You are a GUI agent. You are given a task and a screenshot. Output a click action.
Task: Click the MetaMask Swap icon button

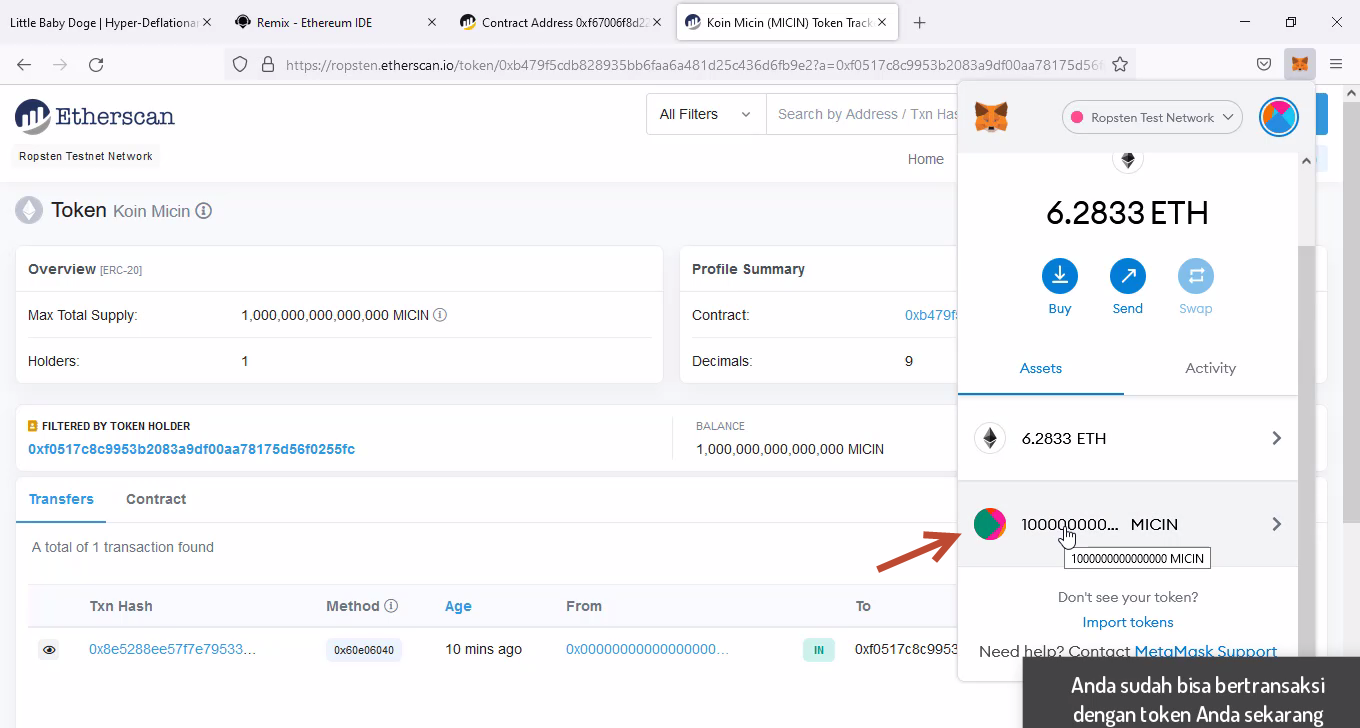[1195, 275]
